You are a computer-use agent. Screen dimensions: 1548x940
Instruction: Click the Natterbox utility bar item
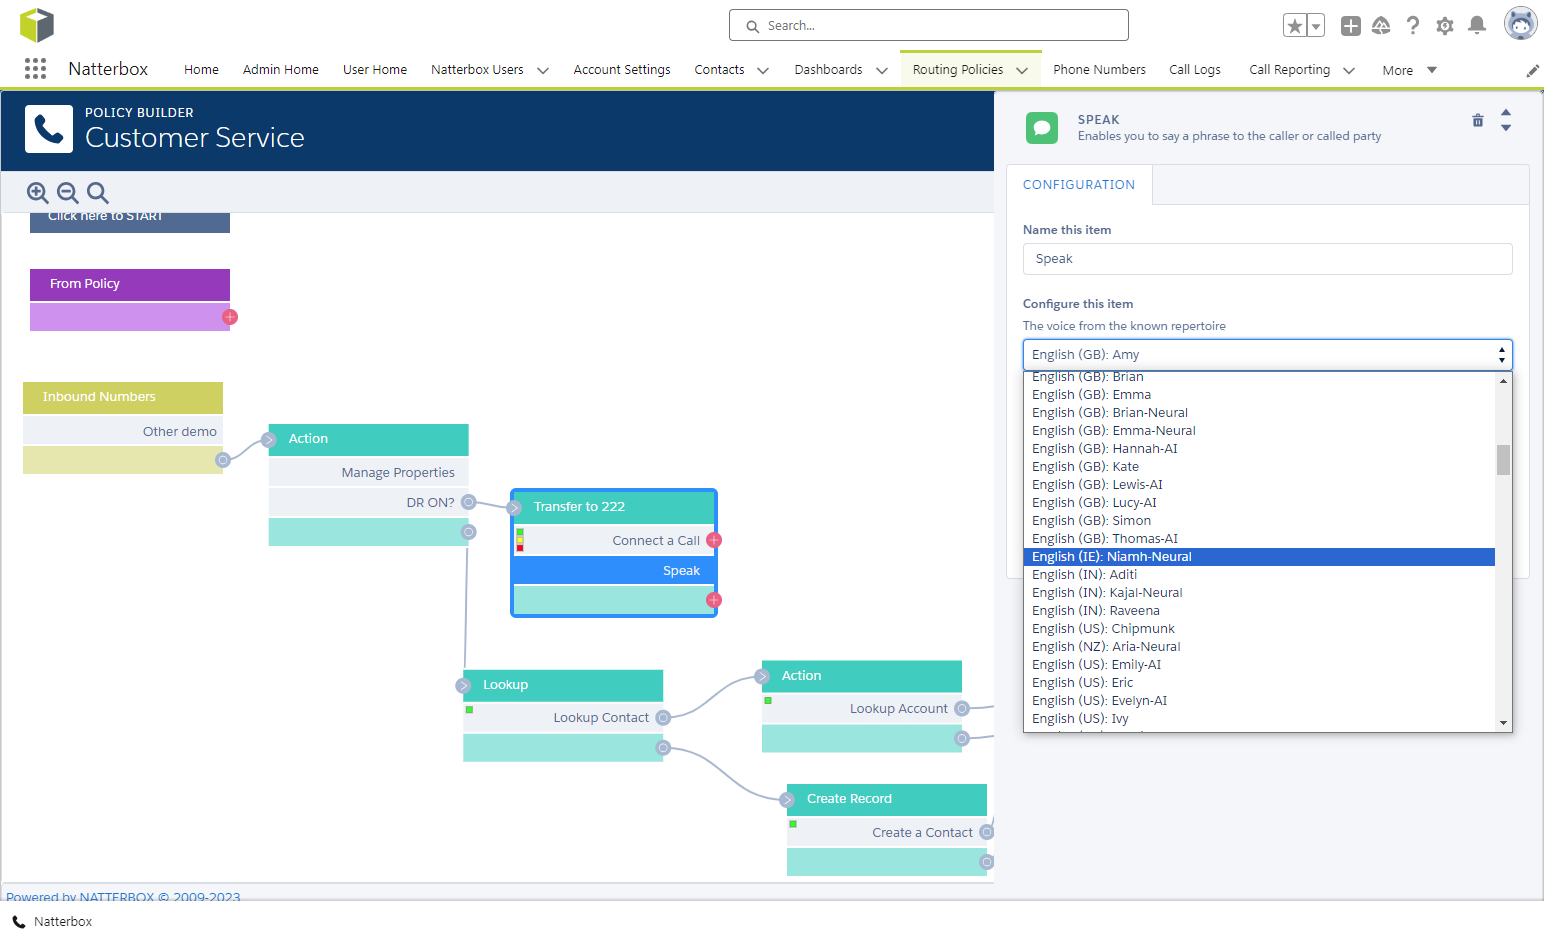pyautogui.click(x=52, y=922)
